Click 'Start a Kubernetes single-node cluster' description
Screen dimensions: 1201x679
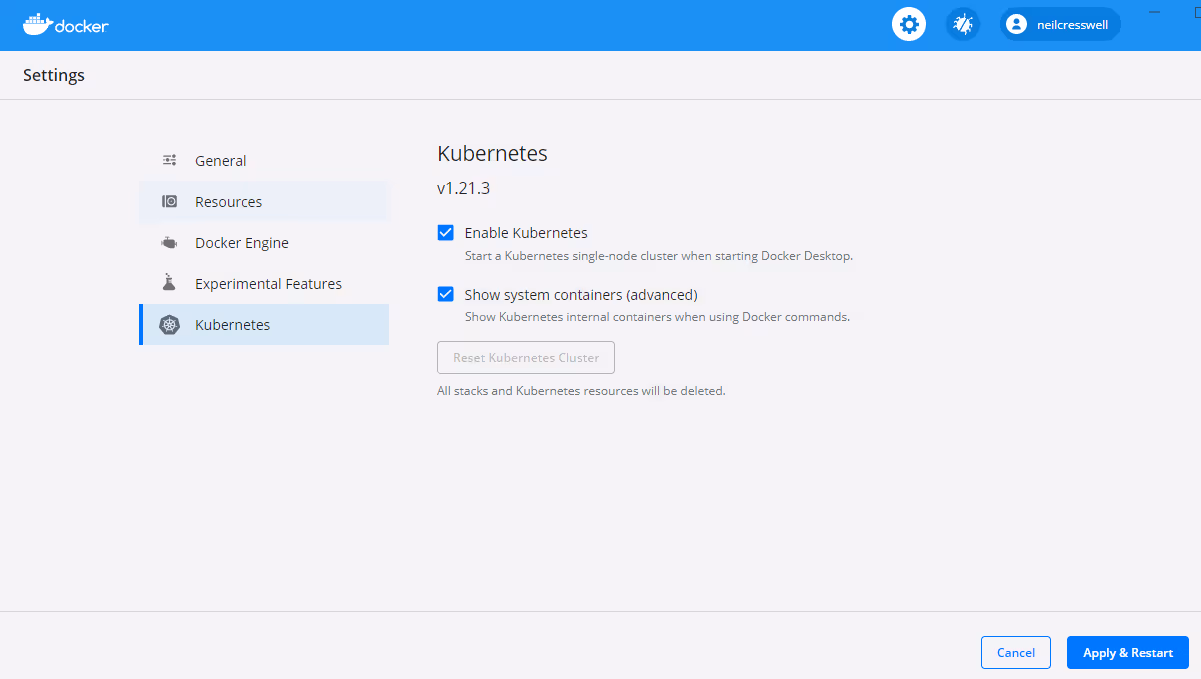(x=659, y=256)
